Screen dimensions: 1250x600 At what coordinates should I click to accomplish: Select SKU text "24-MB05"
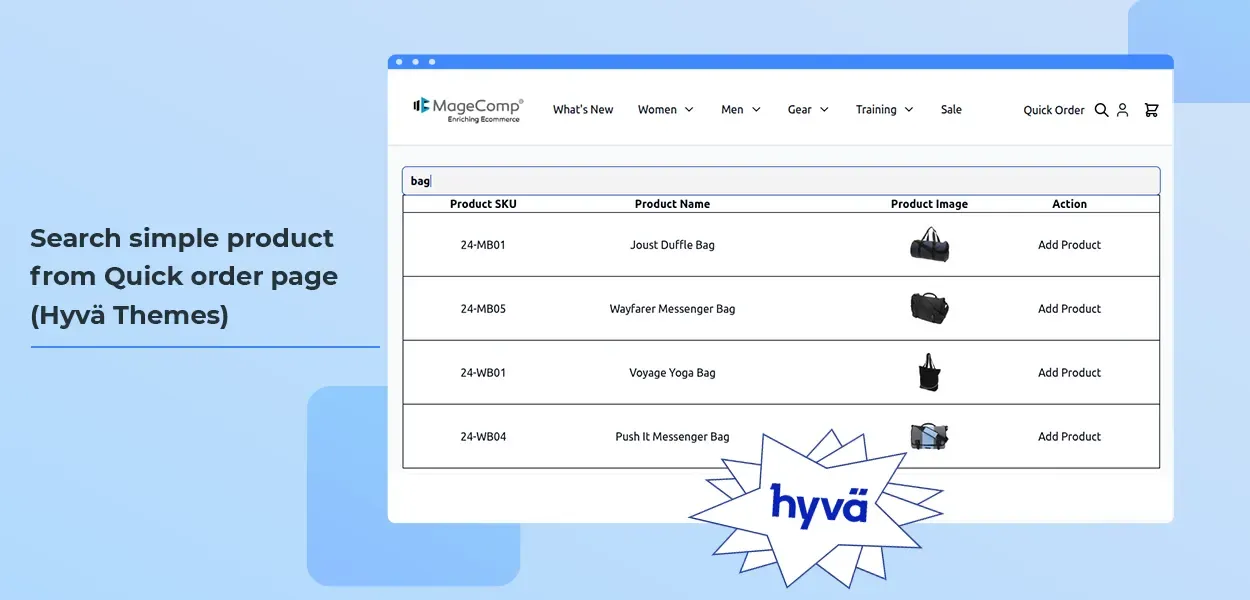pos(483,309)
